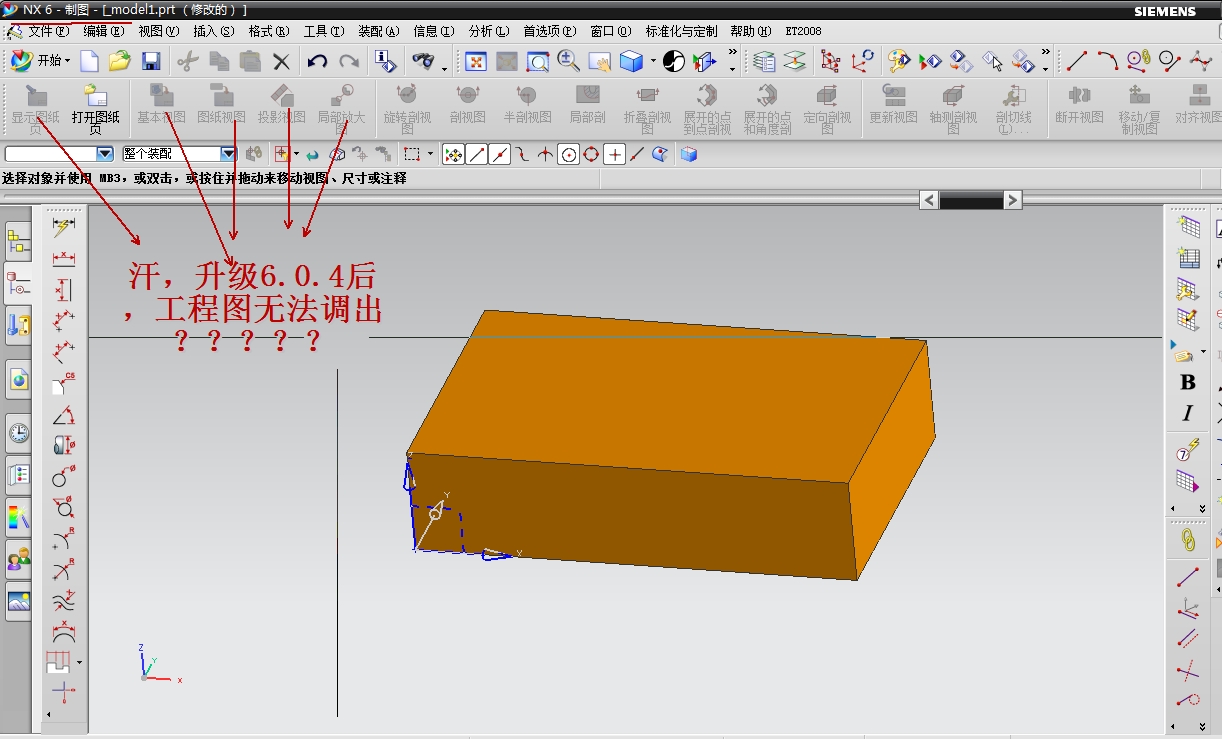Select the Radius Dimension tool
Screen dimensions: 1222x739
[64, 538]
